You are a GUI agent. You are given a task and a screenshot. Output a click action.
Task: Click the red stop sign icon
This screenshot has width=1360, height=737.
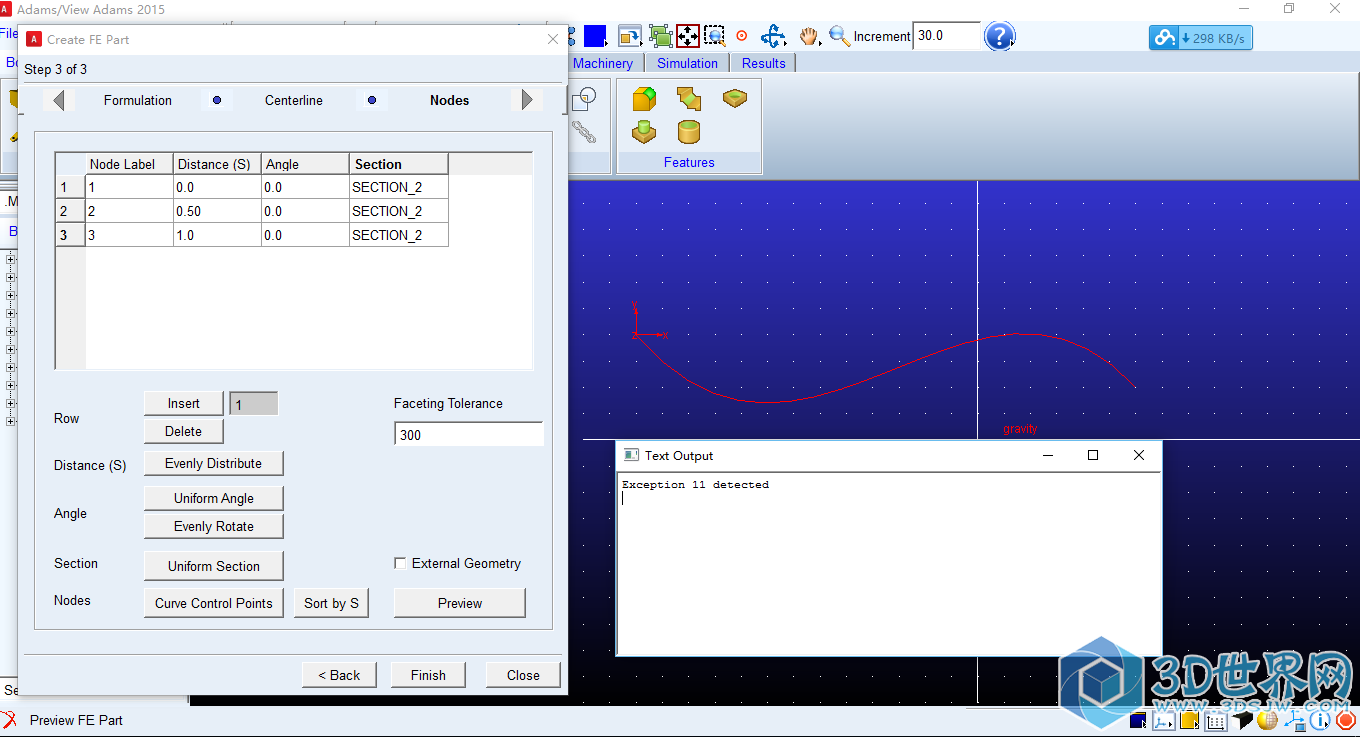(1346, 720)
